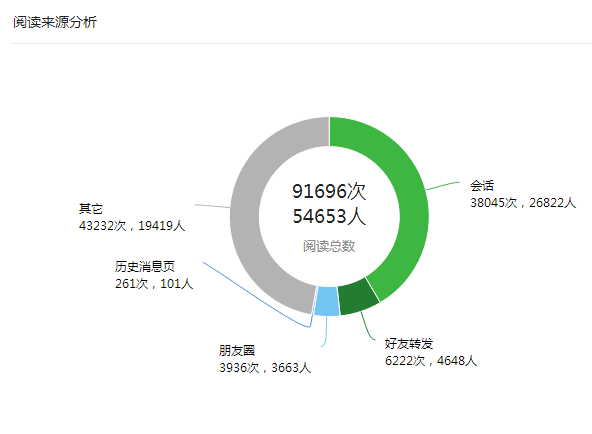Select the 其它 label text

pyautogui.click(x=91, y=209)
